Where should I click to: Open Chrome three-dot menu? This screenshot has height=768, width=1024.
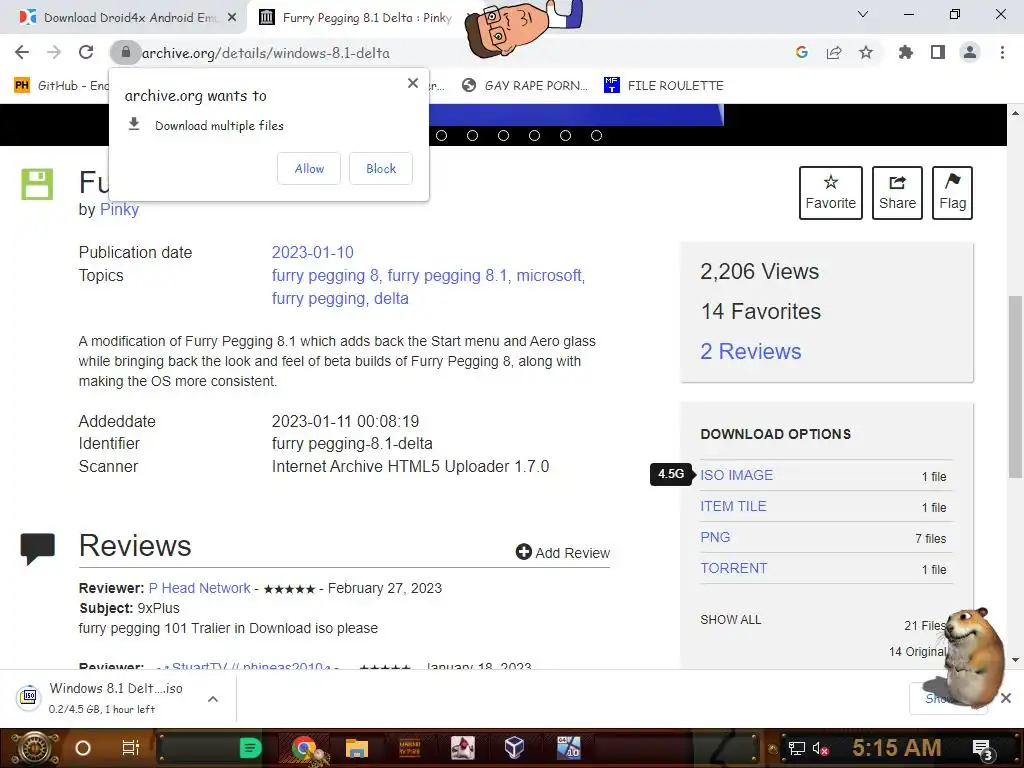tap(1002, 52)
